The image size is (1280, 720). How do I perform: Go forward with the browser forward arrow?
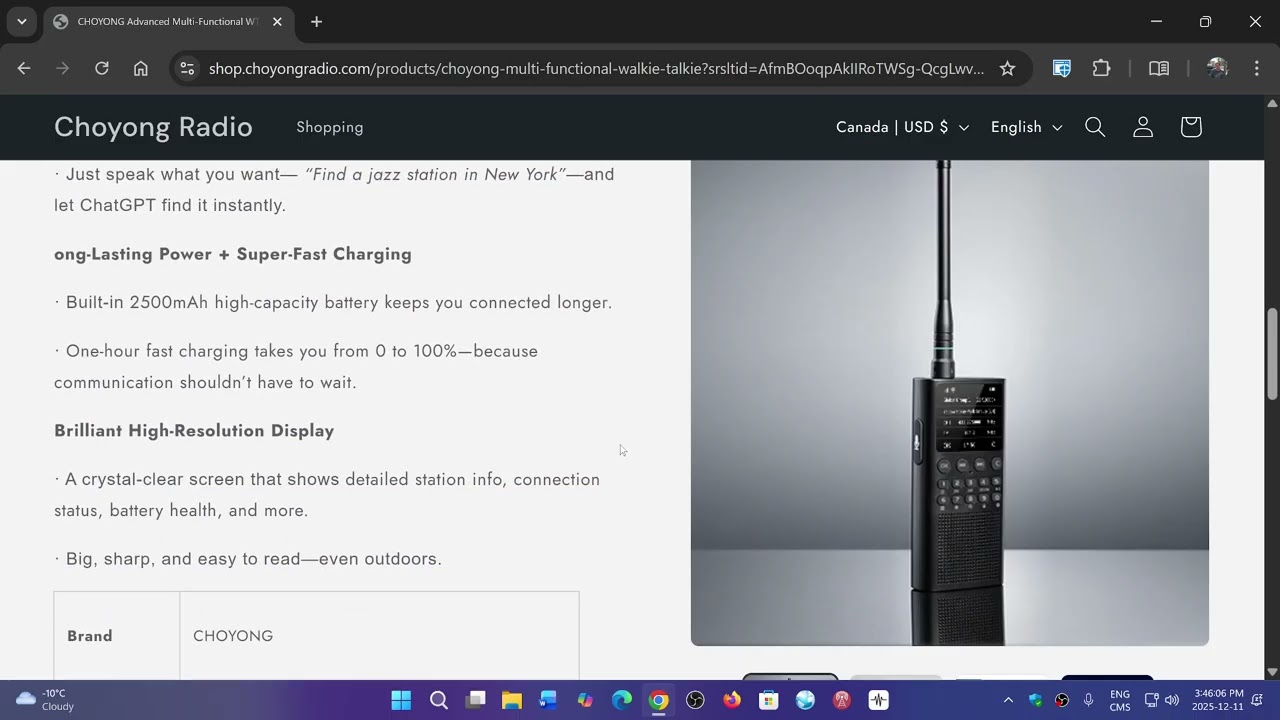point(63,68)
